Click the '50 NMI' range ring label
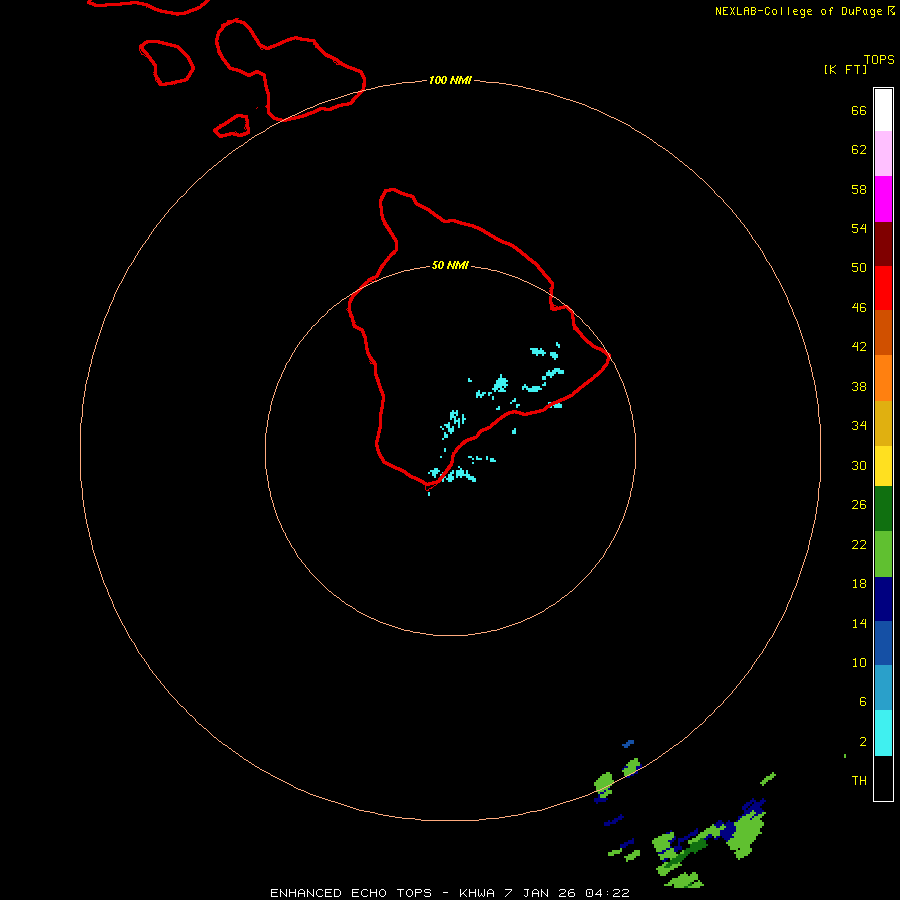900x900 pixels. pos(450,265)
